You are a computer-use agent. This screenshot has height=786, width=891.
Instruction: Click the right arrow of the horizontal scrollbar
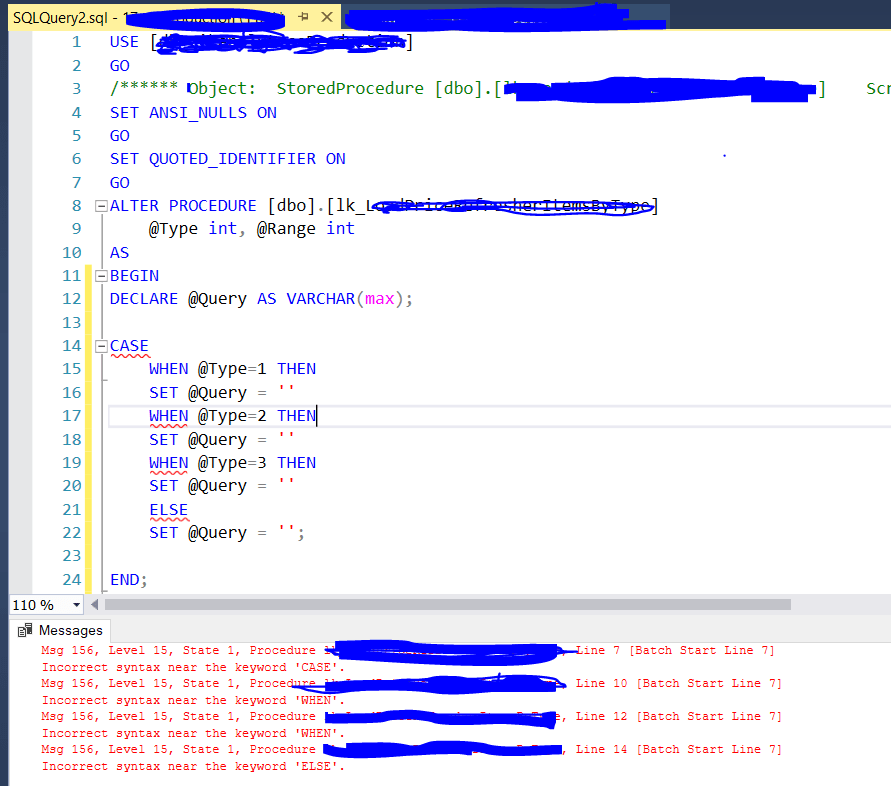pos(882,604)
